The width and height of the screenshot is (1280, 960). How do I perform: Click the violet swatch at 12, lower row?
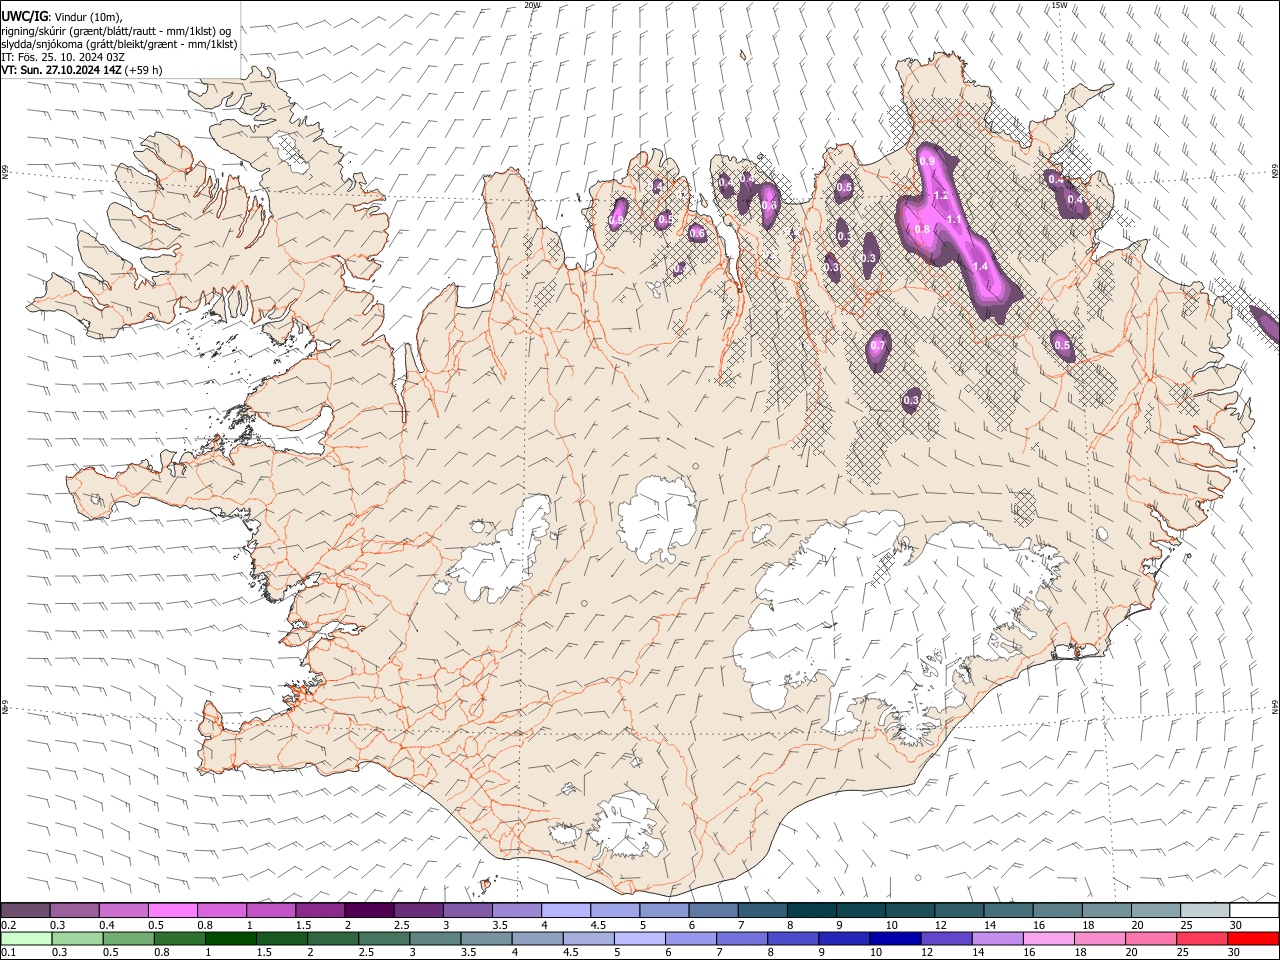coord(945,938)
